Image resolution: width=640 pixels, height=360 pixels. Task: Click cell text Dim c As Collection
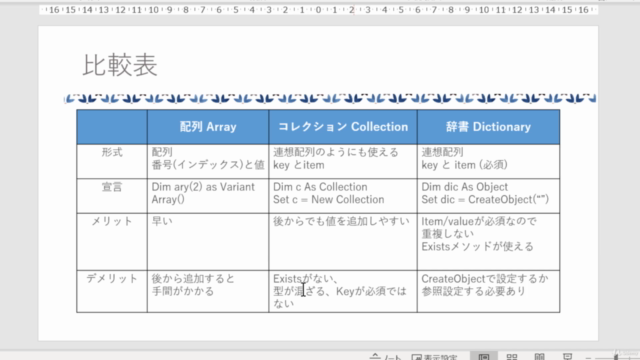tap(320, 187)
